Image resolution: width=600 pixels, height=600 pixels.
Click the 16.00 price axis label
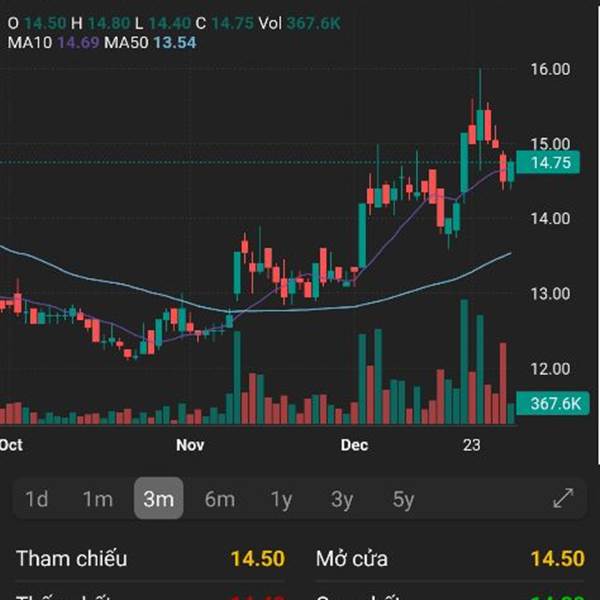coord(550,69)
